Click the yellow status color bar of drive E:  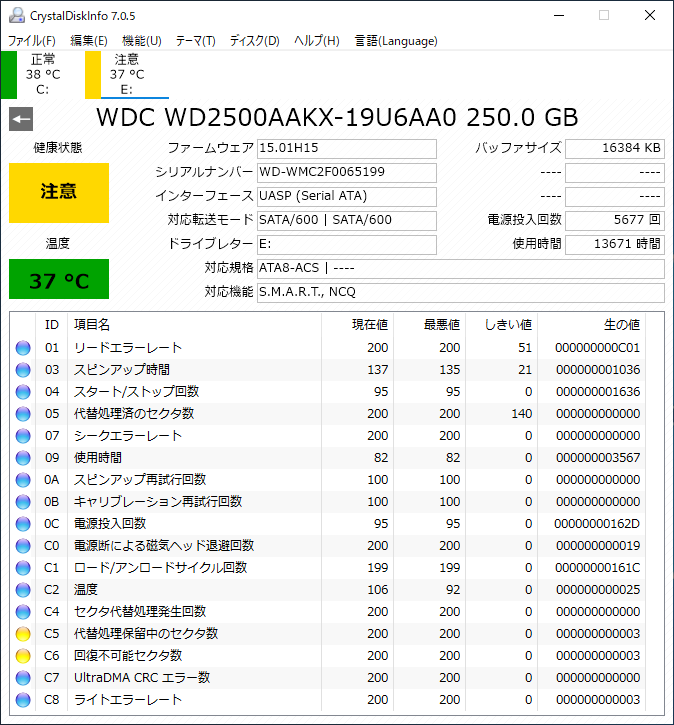point(93,75)
